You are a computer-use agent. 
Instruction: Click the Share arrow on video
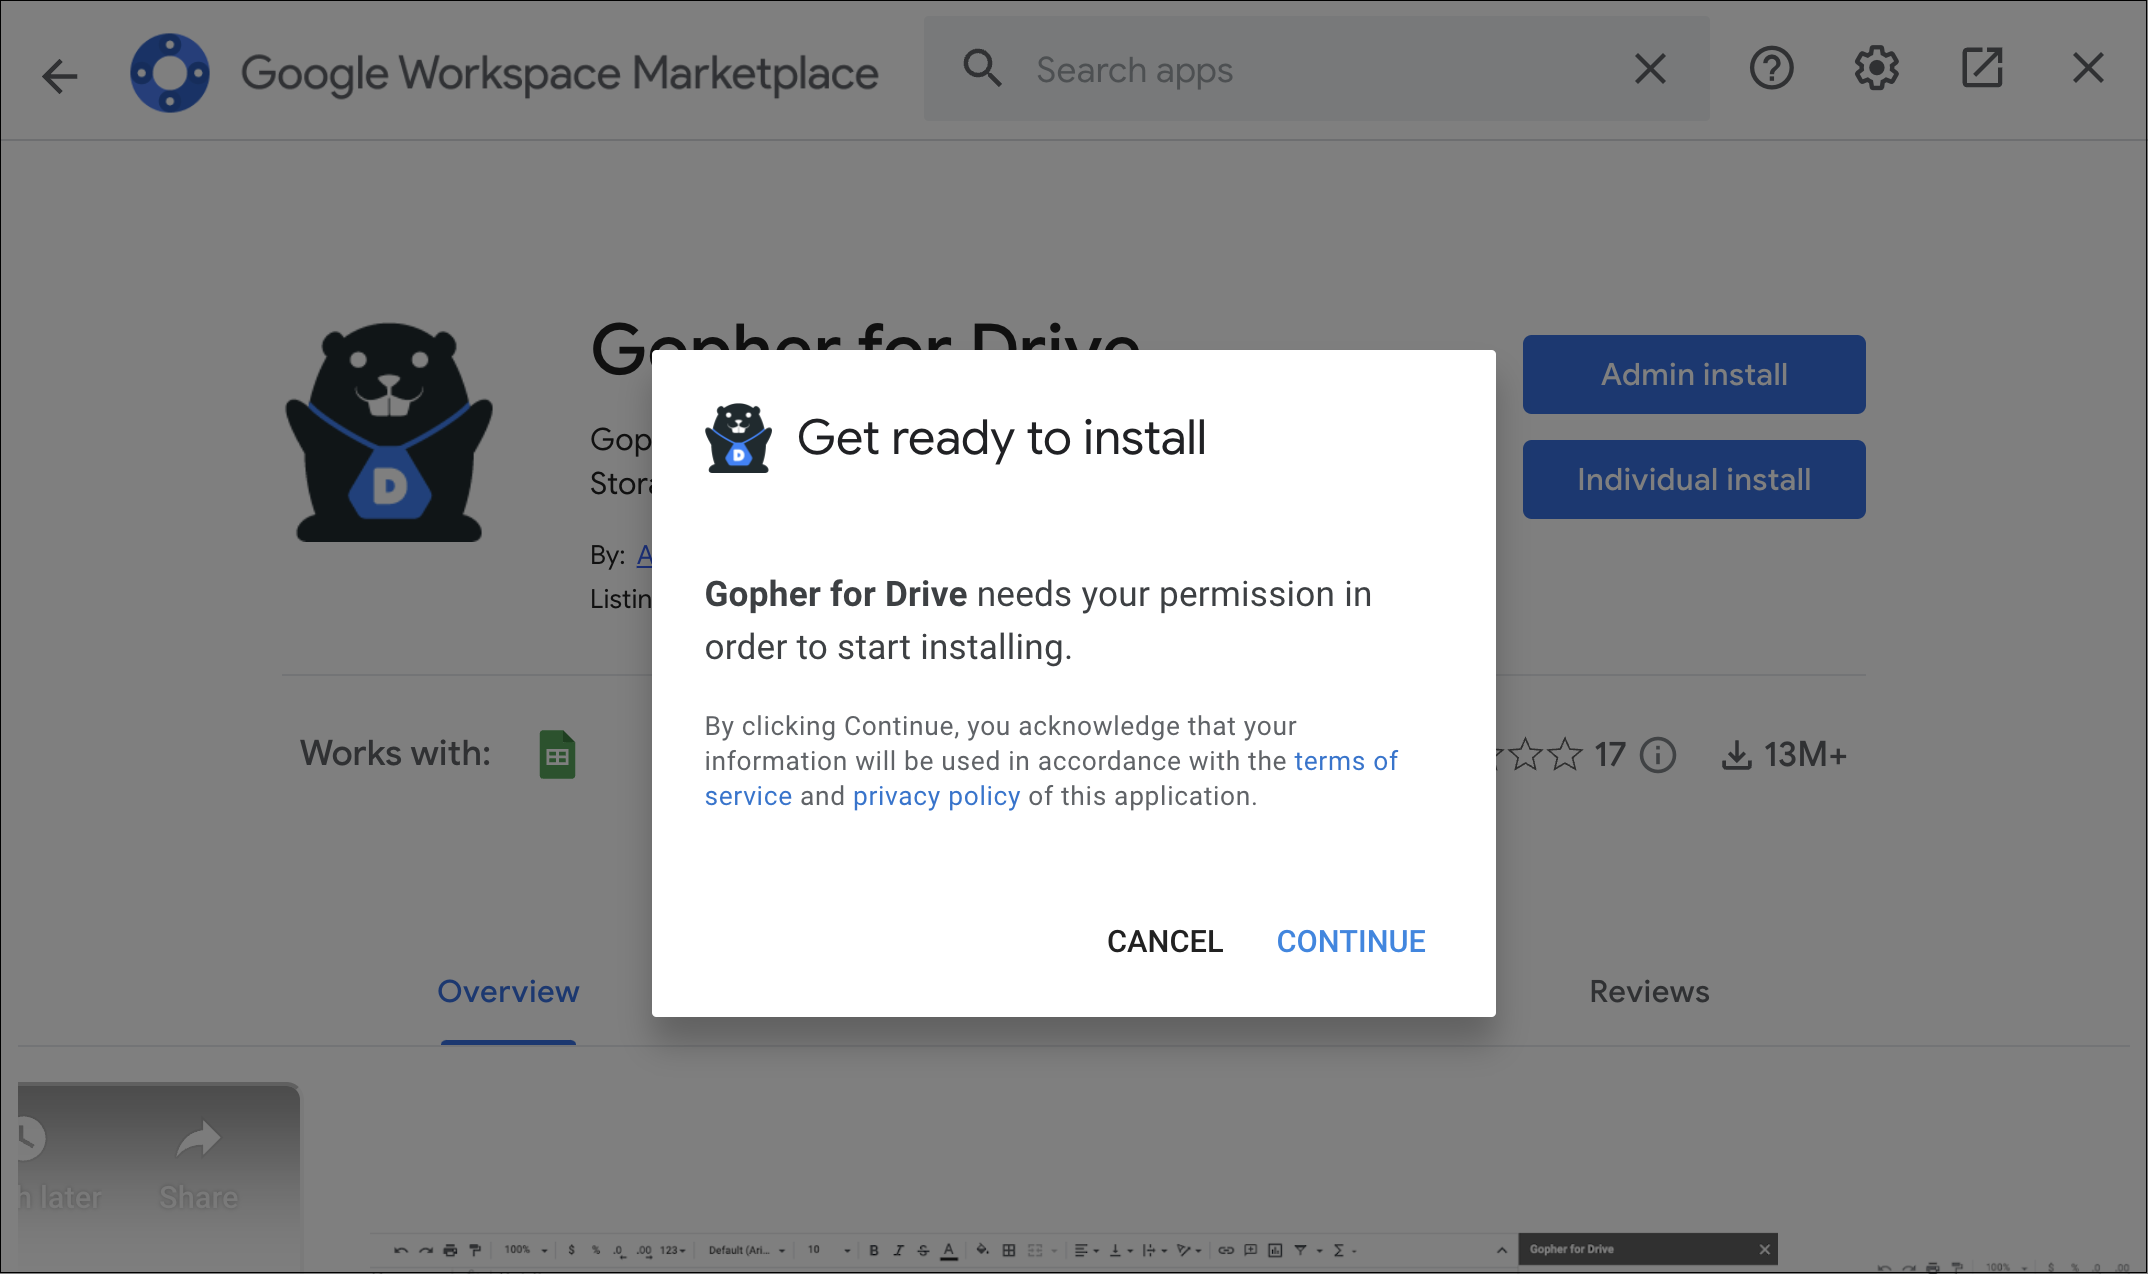click(x=198, y=1140)
